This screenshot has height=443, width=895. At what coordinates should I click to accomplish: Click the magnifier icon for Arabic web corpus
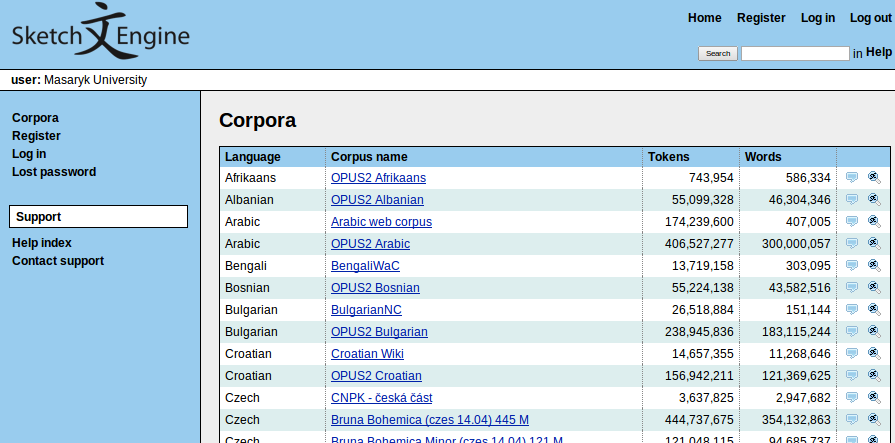click(874, 222)
